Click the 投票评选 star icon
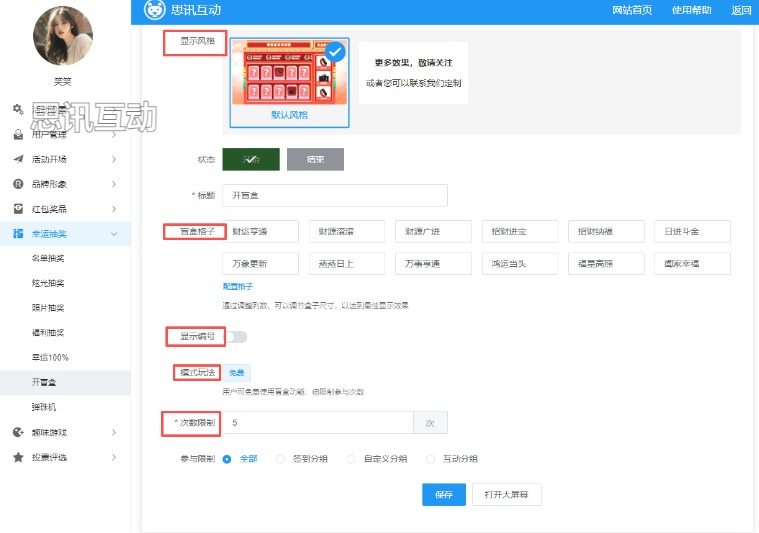The image size is (759, 533). point(18,457)
